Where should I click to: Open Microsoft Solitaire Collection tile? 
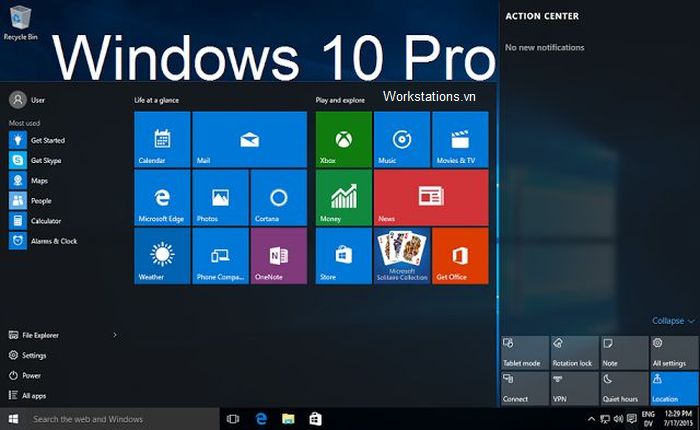[x=402, y=256]
